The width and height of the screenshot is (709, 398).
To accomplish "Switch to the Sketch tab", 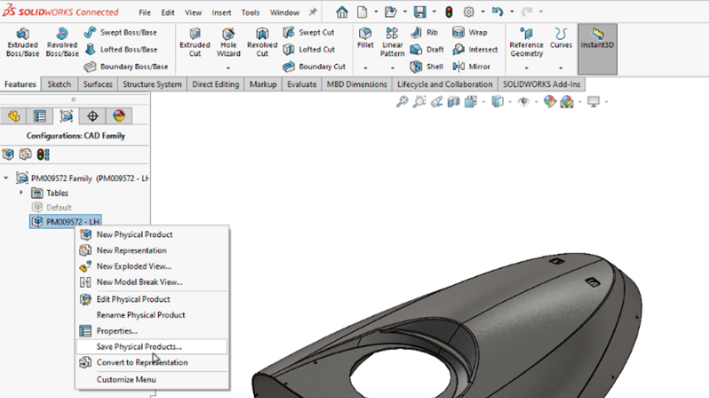I will (x=59, y=84).
